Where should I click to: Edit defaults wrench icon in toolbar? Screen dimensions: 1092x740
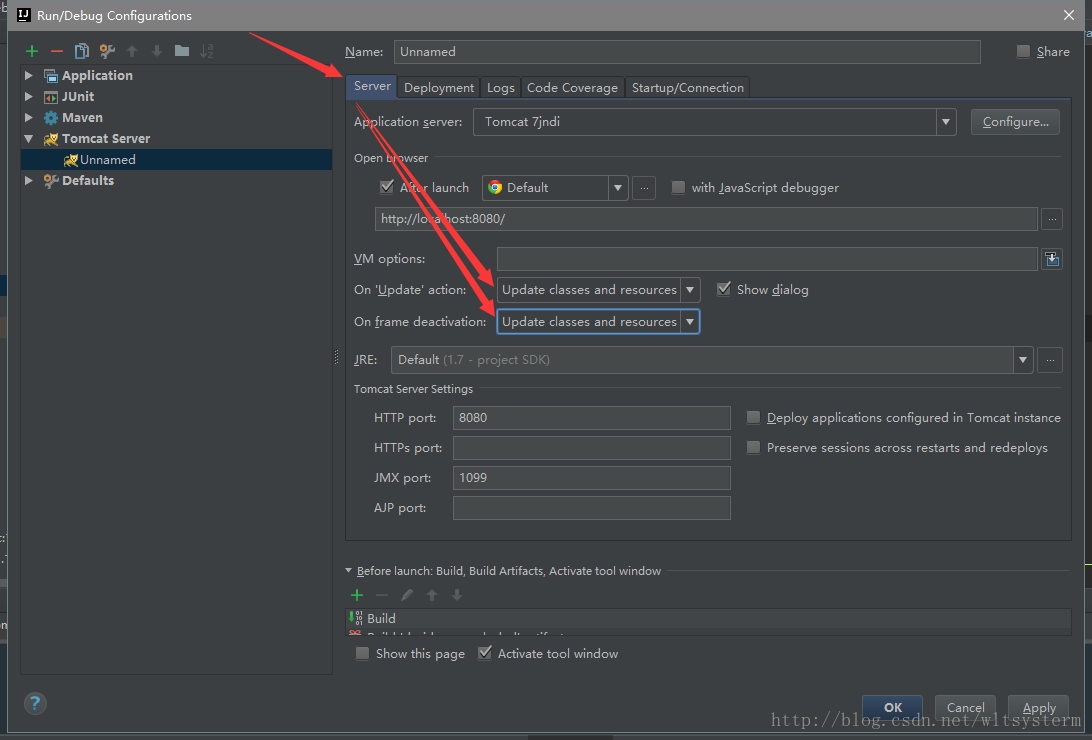107,51
